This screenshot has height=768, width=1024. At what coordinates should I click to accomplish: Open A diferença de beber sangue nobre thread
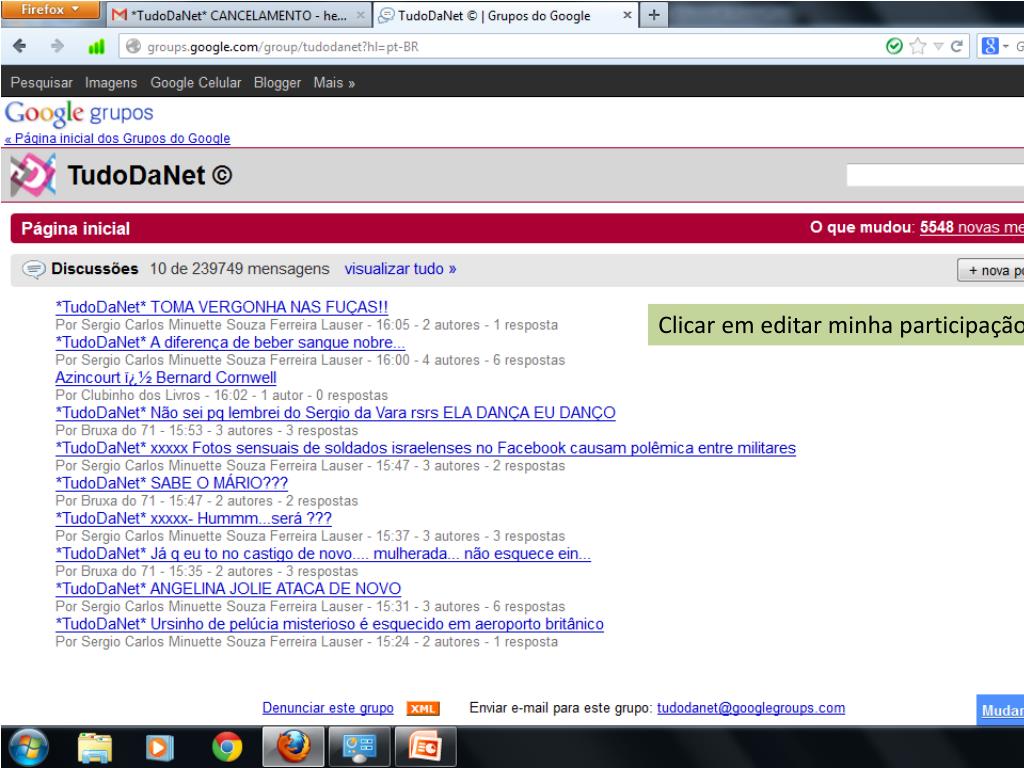tap(230, 342)
